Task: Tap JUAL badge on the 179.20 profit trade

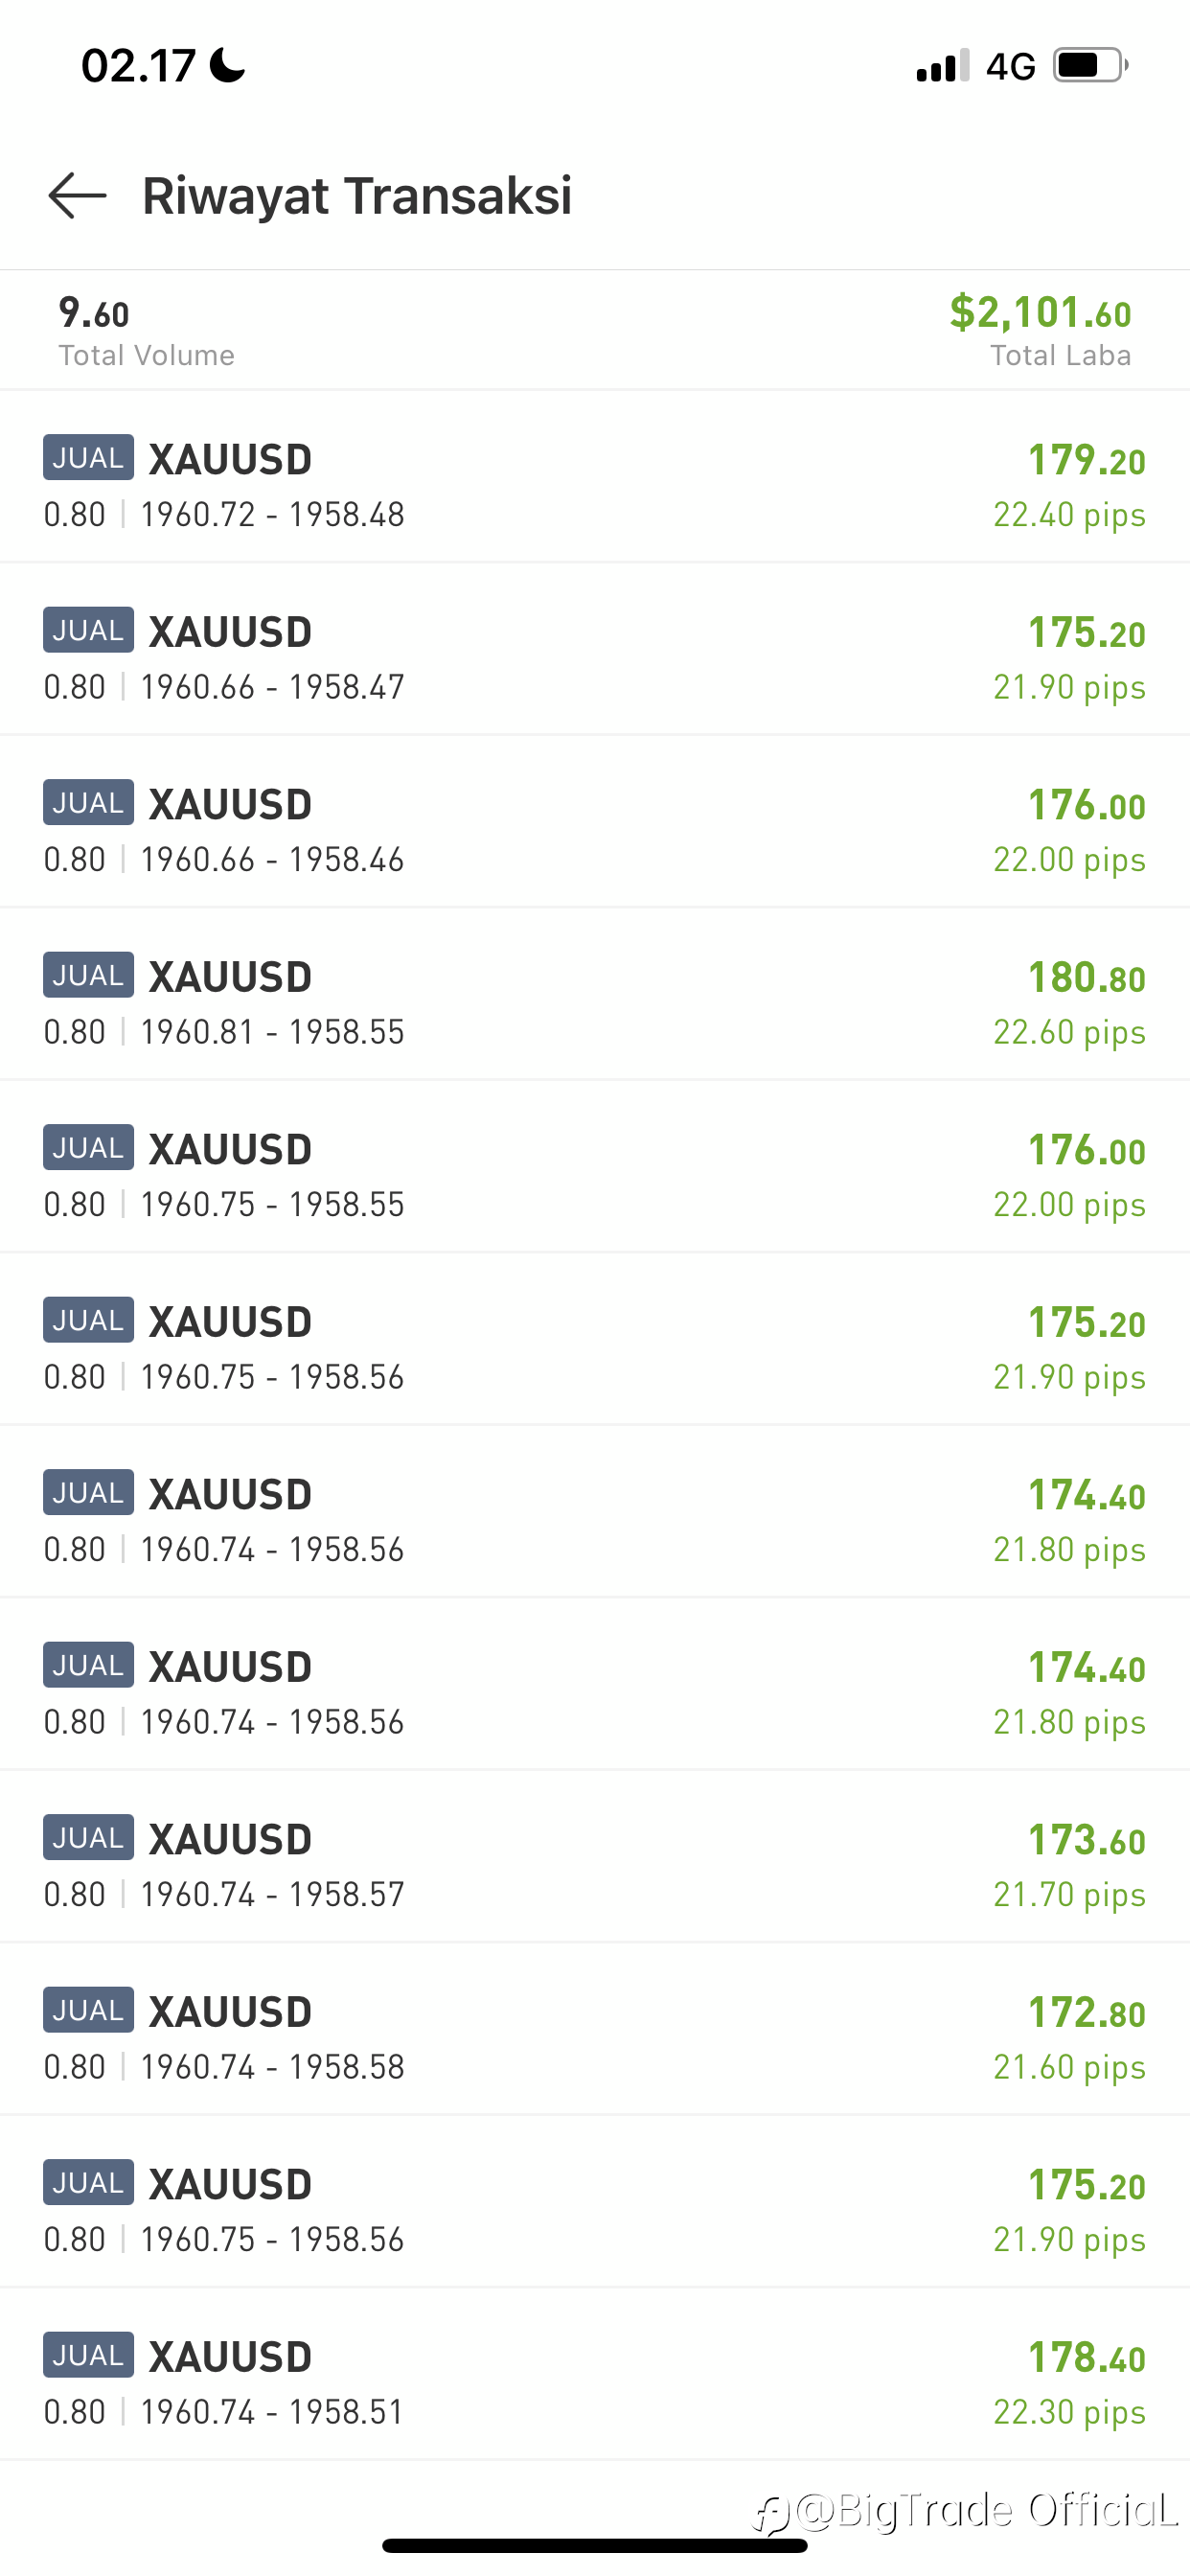Action: [88, 458]
